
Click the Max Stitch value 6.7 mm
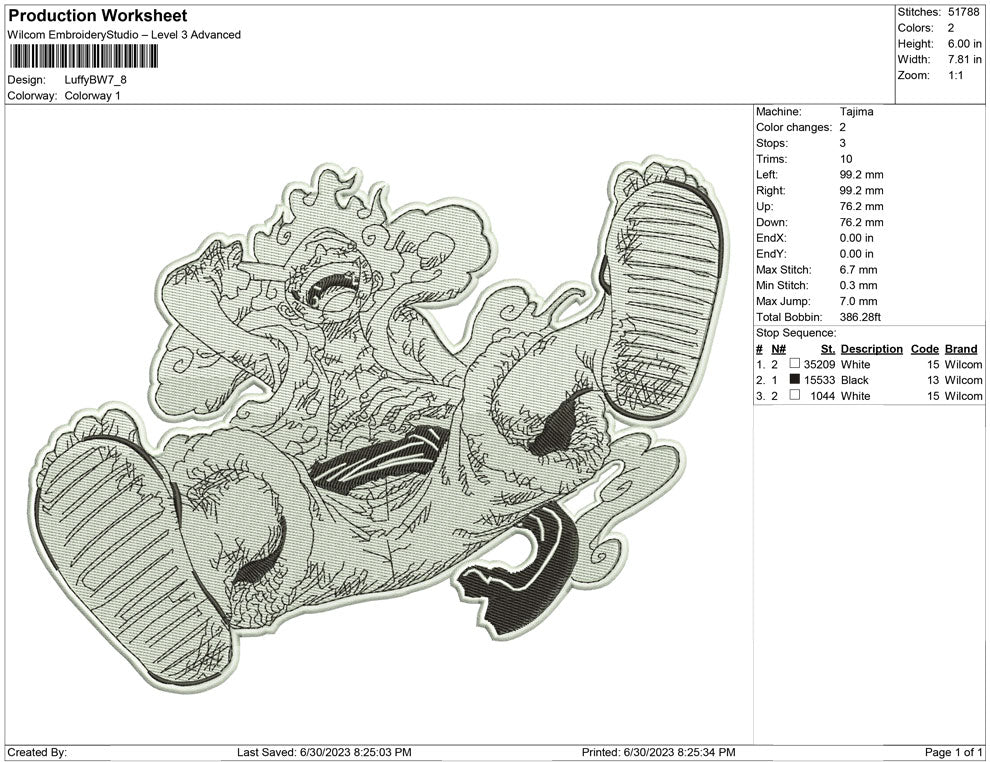858,270
